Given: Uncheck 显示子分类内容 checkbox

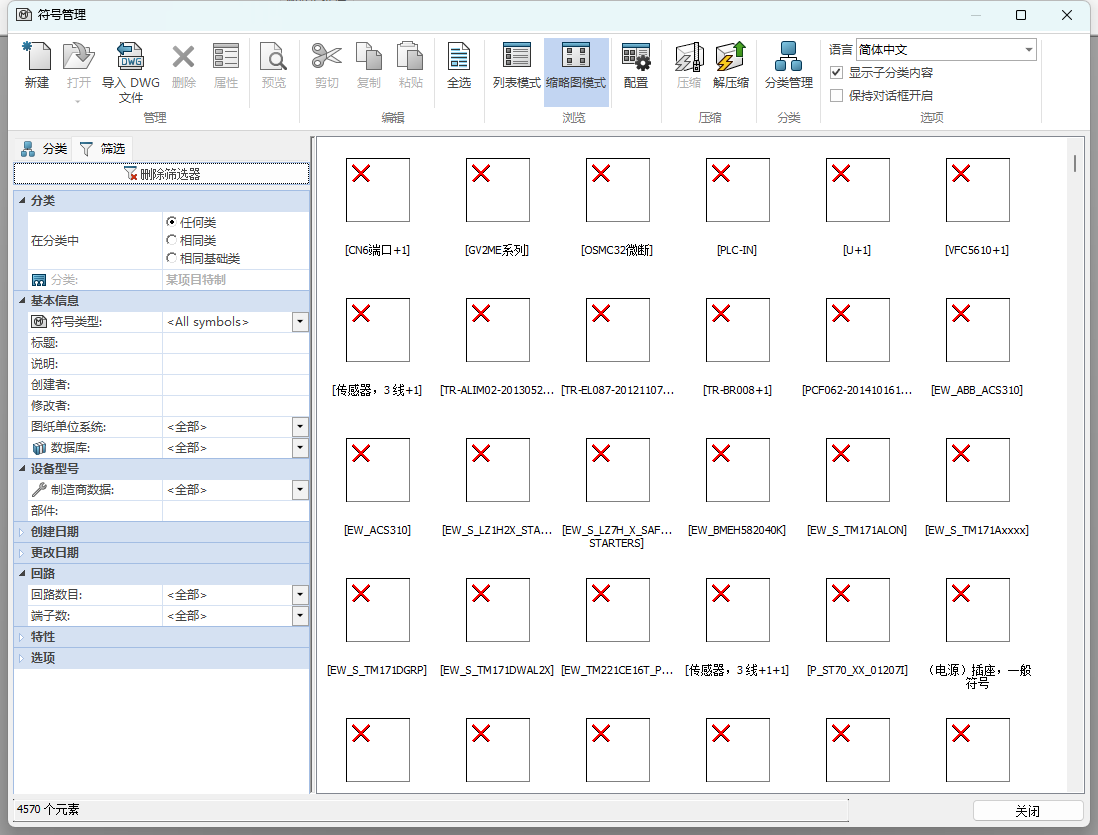Looking at the screenshot, I should [x=836, y=72].
